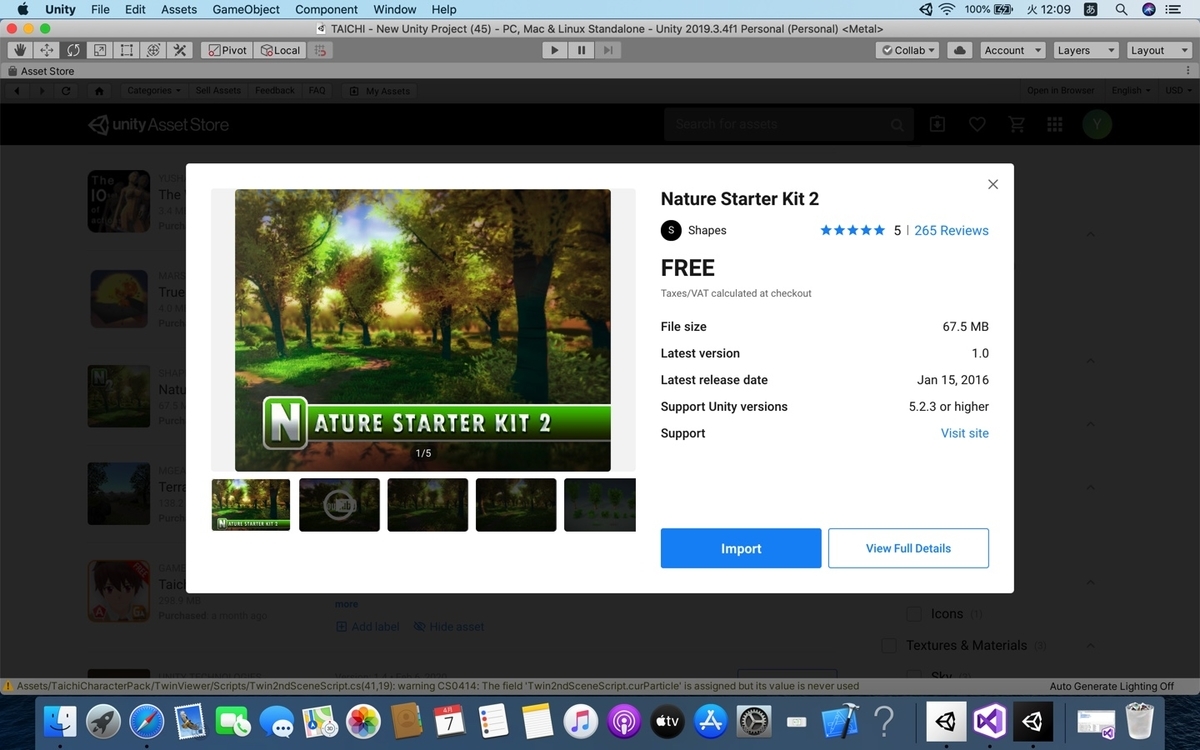Screen dimensions: 1200x750
Task: Click Sell Assets link
Action: [x=218, y=91]
